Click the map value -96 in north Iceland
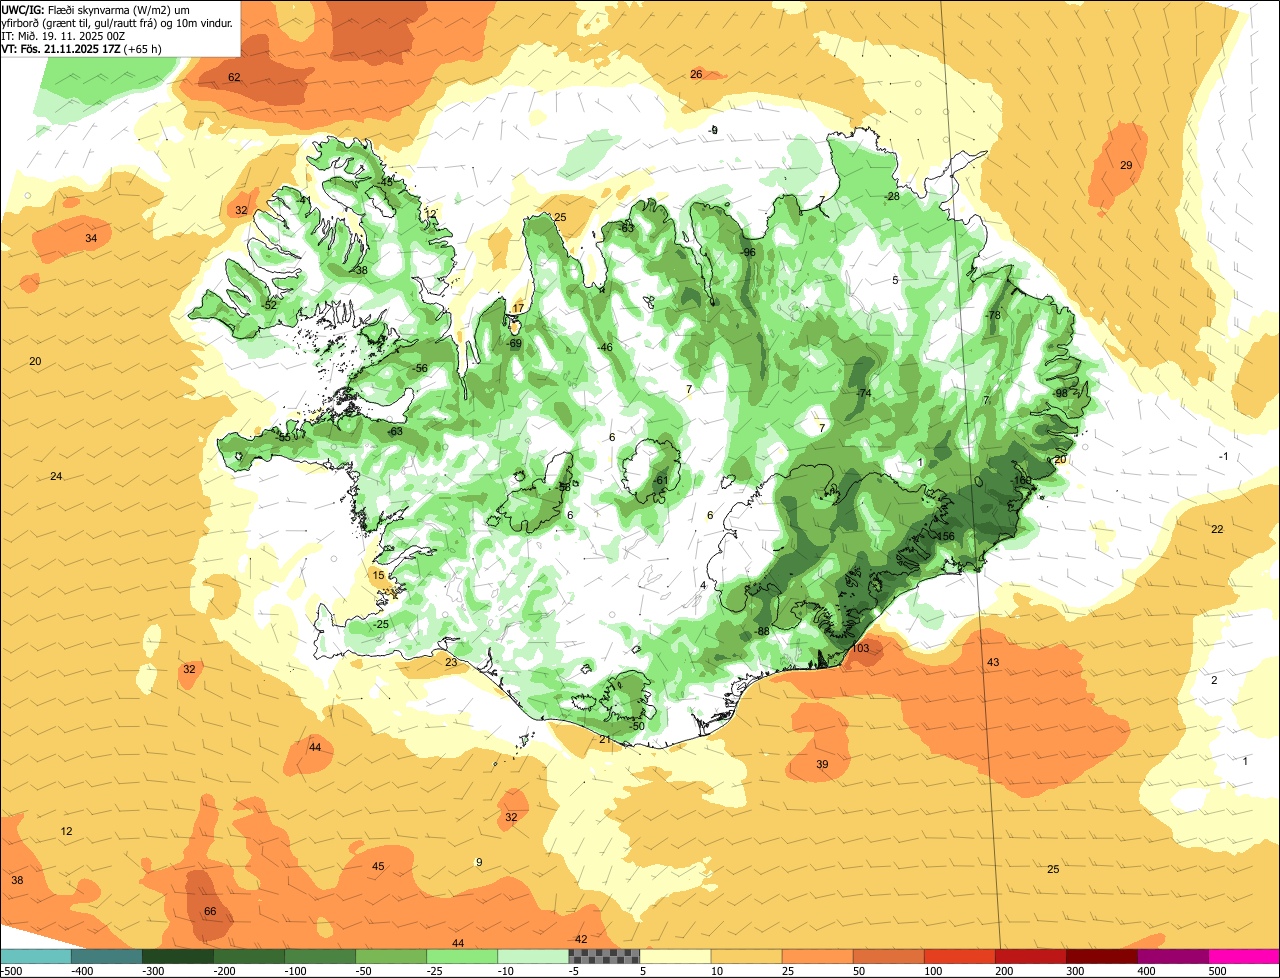 pyautogui.click(x=747, y=252)
